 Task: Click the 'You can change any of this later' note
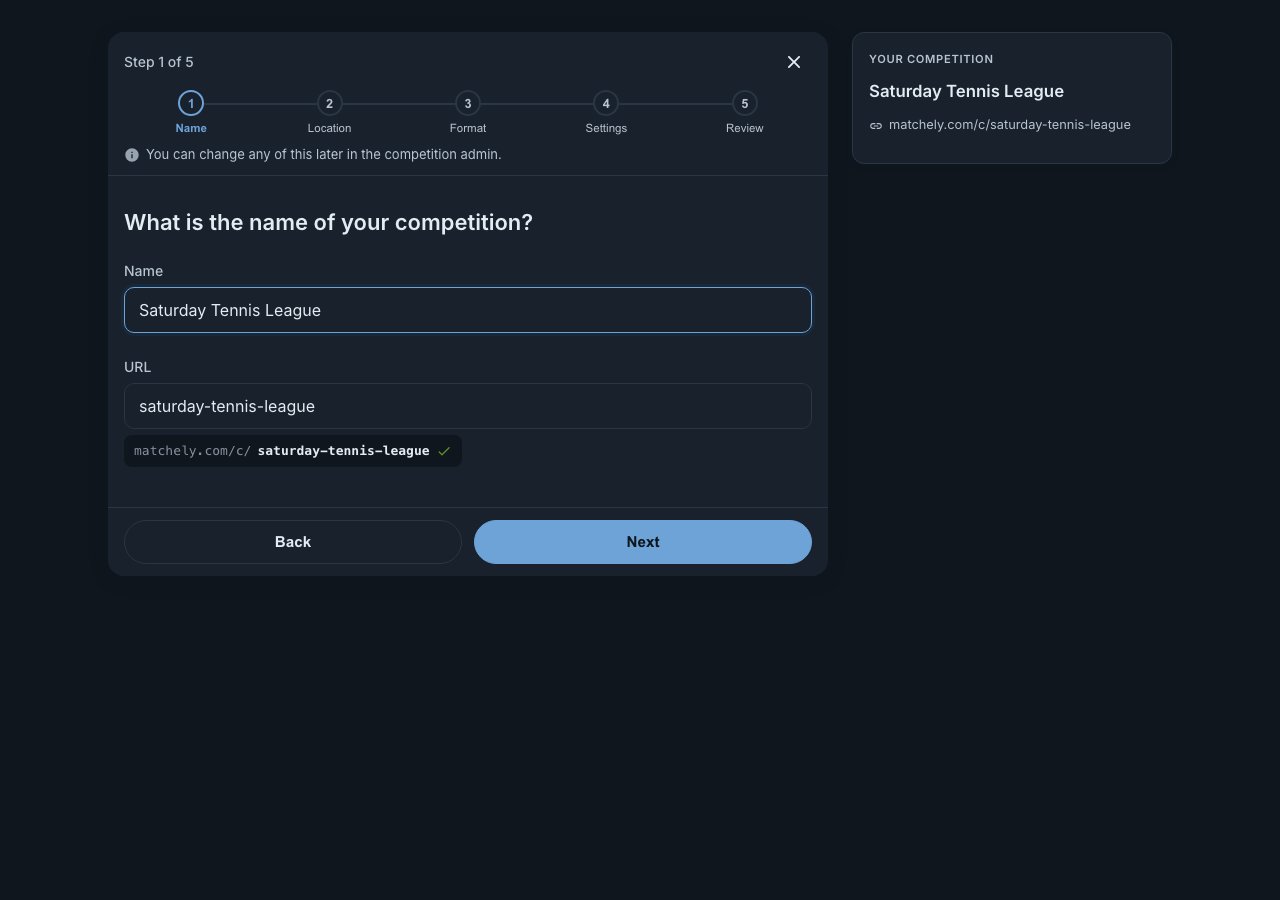[x=324, y=155]
